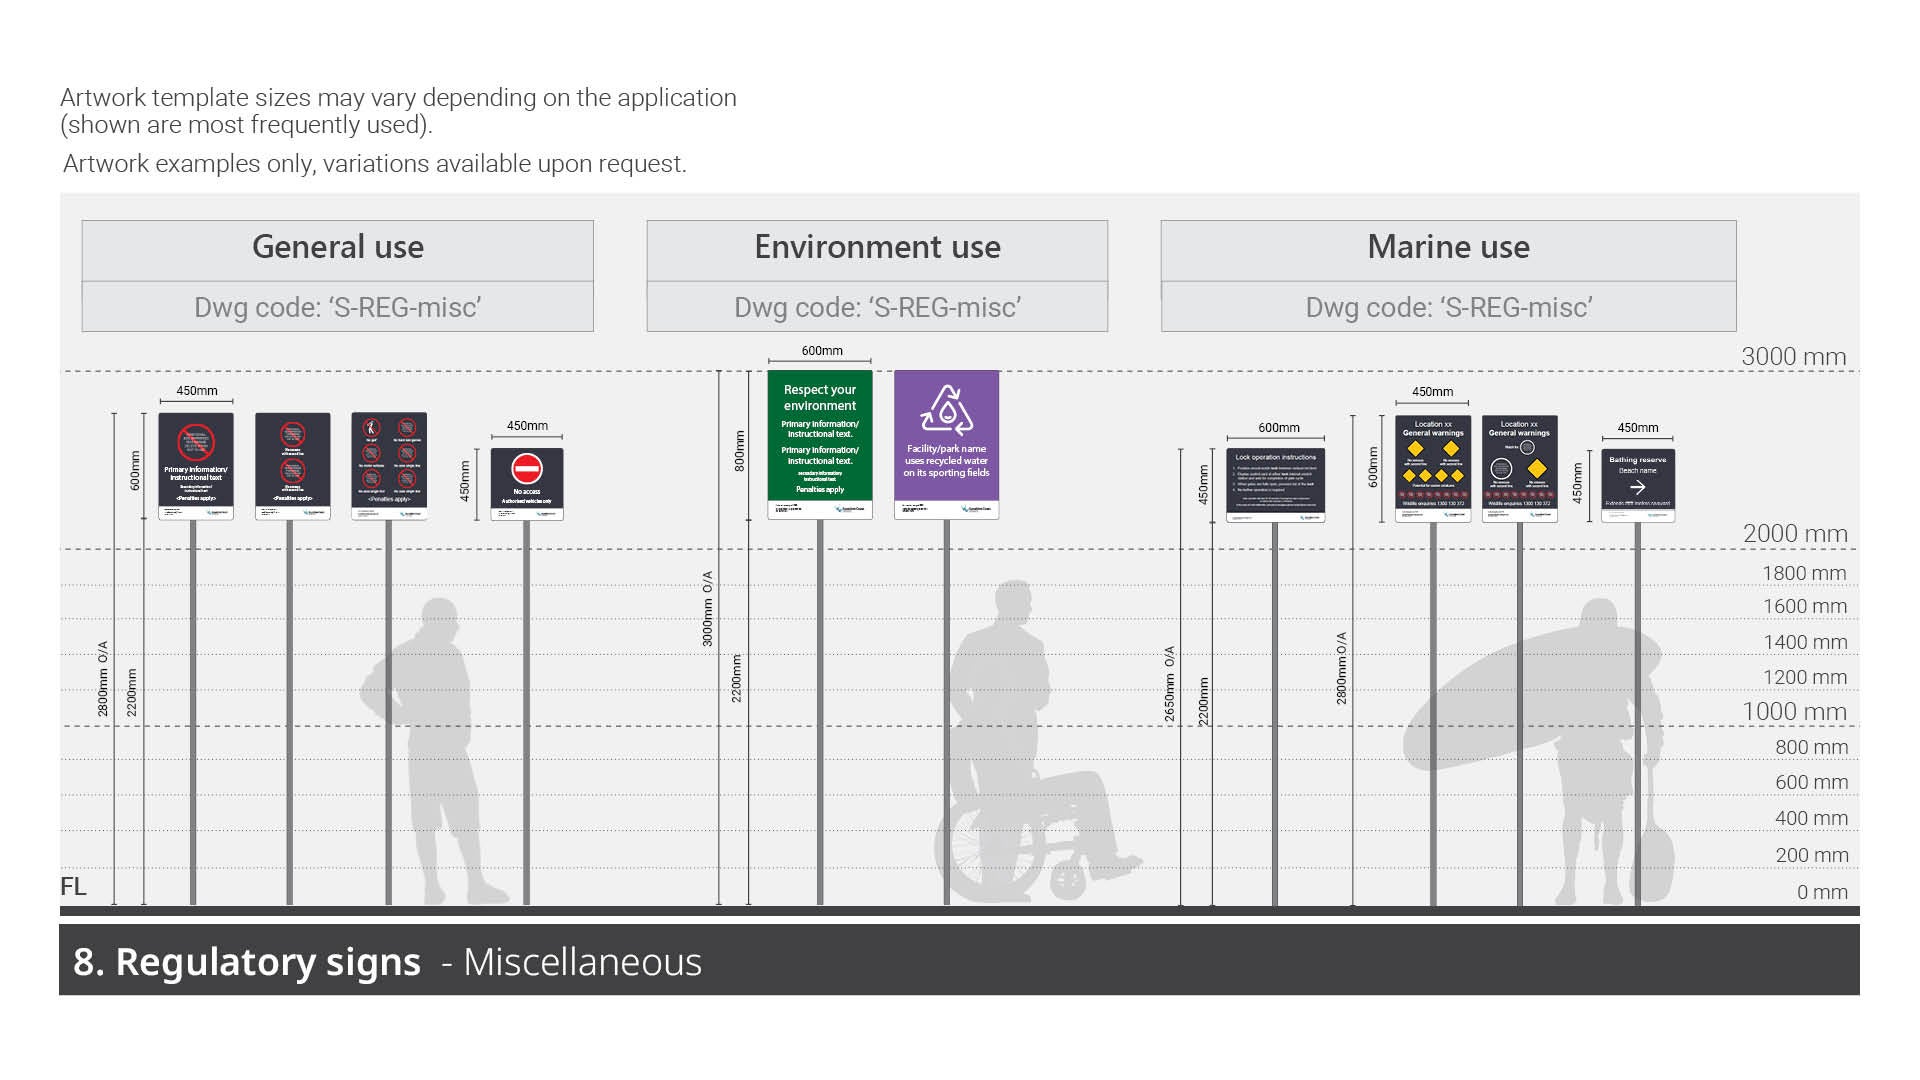
Task: Click the green Respect your environment sign
Action: pos(820,440)
